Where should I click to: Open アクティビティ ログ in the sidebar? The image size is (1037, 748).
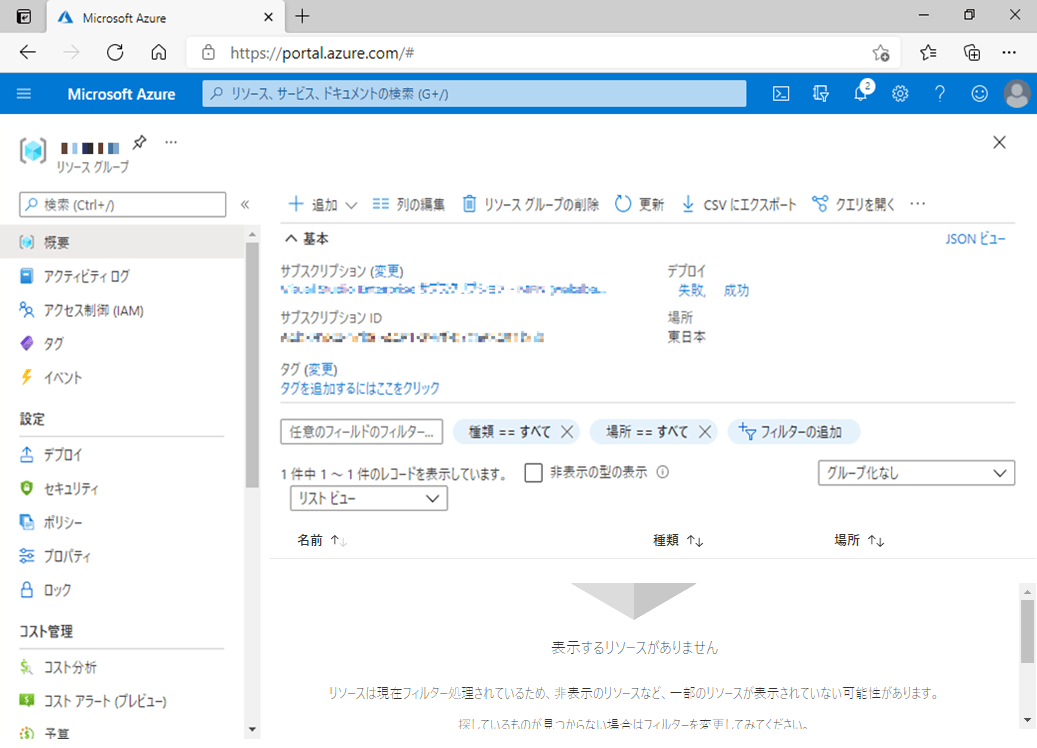[122, 276]
